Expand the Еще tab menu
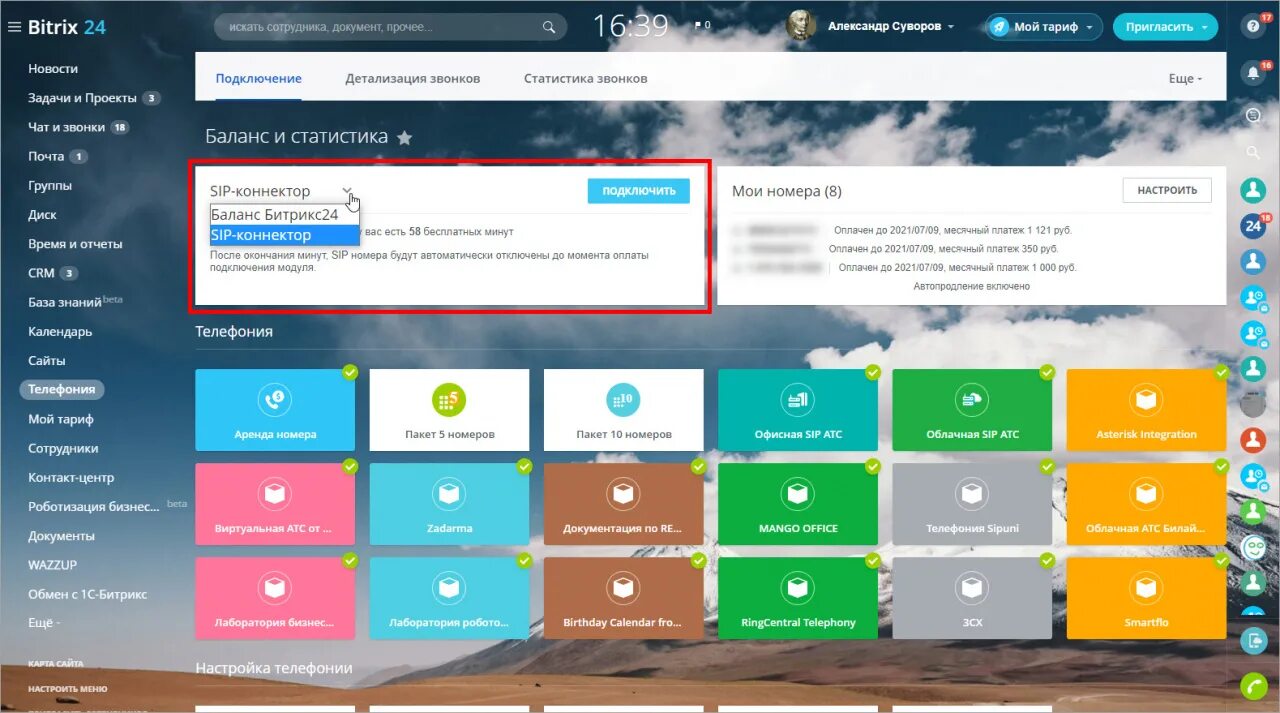 1185,78
